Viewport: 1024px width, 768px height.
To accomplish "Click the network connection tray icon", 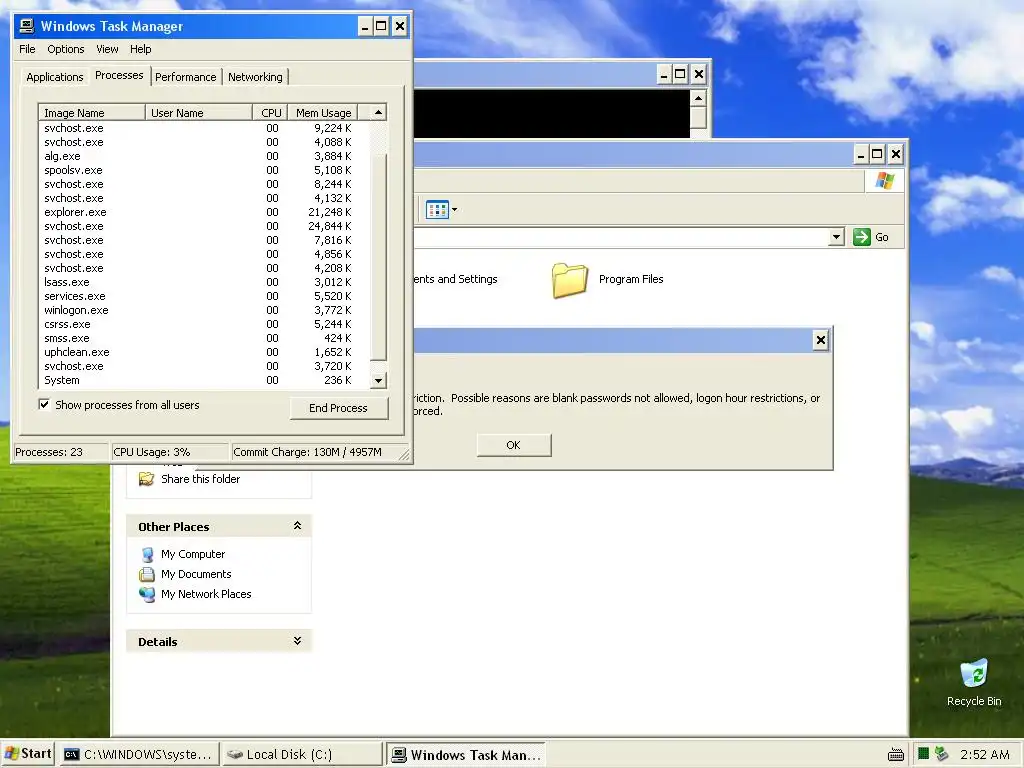I will tap(941, 754).
